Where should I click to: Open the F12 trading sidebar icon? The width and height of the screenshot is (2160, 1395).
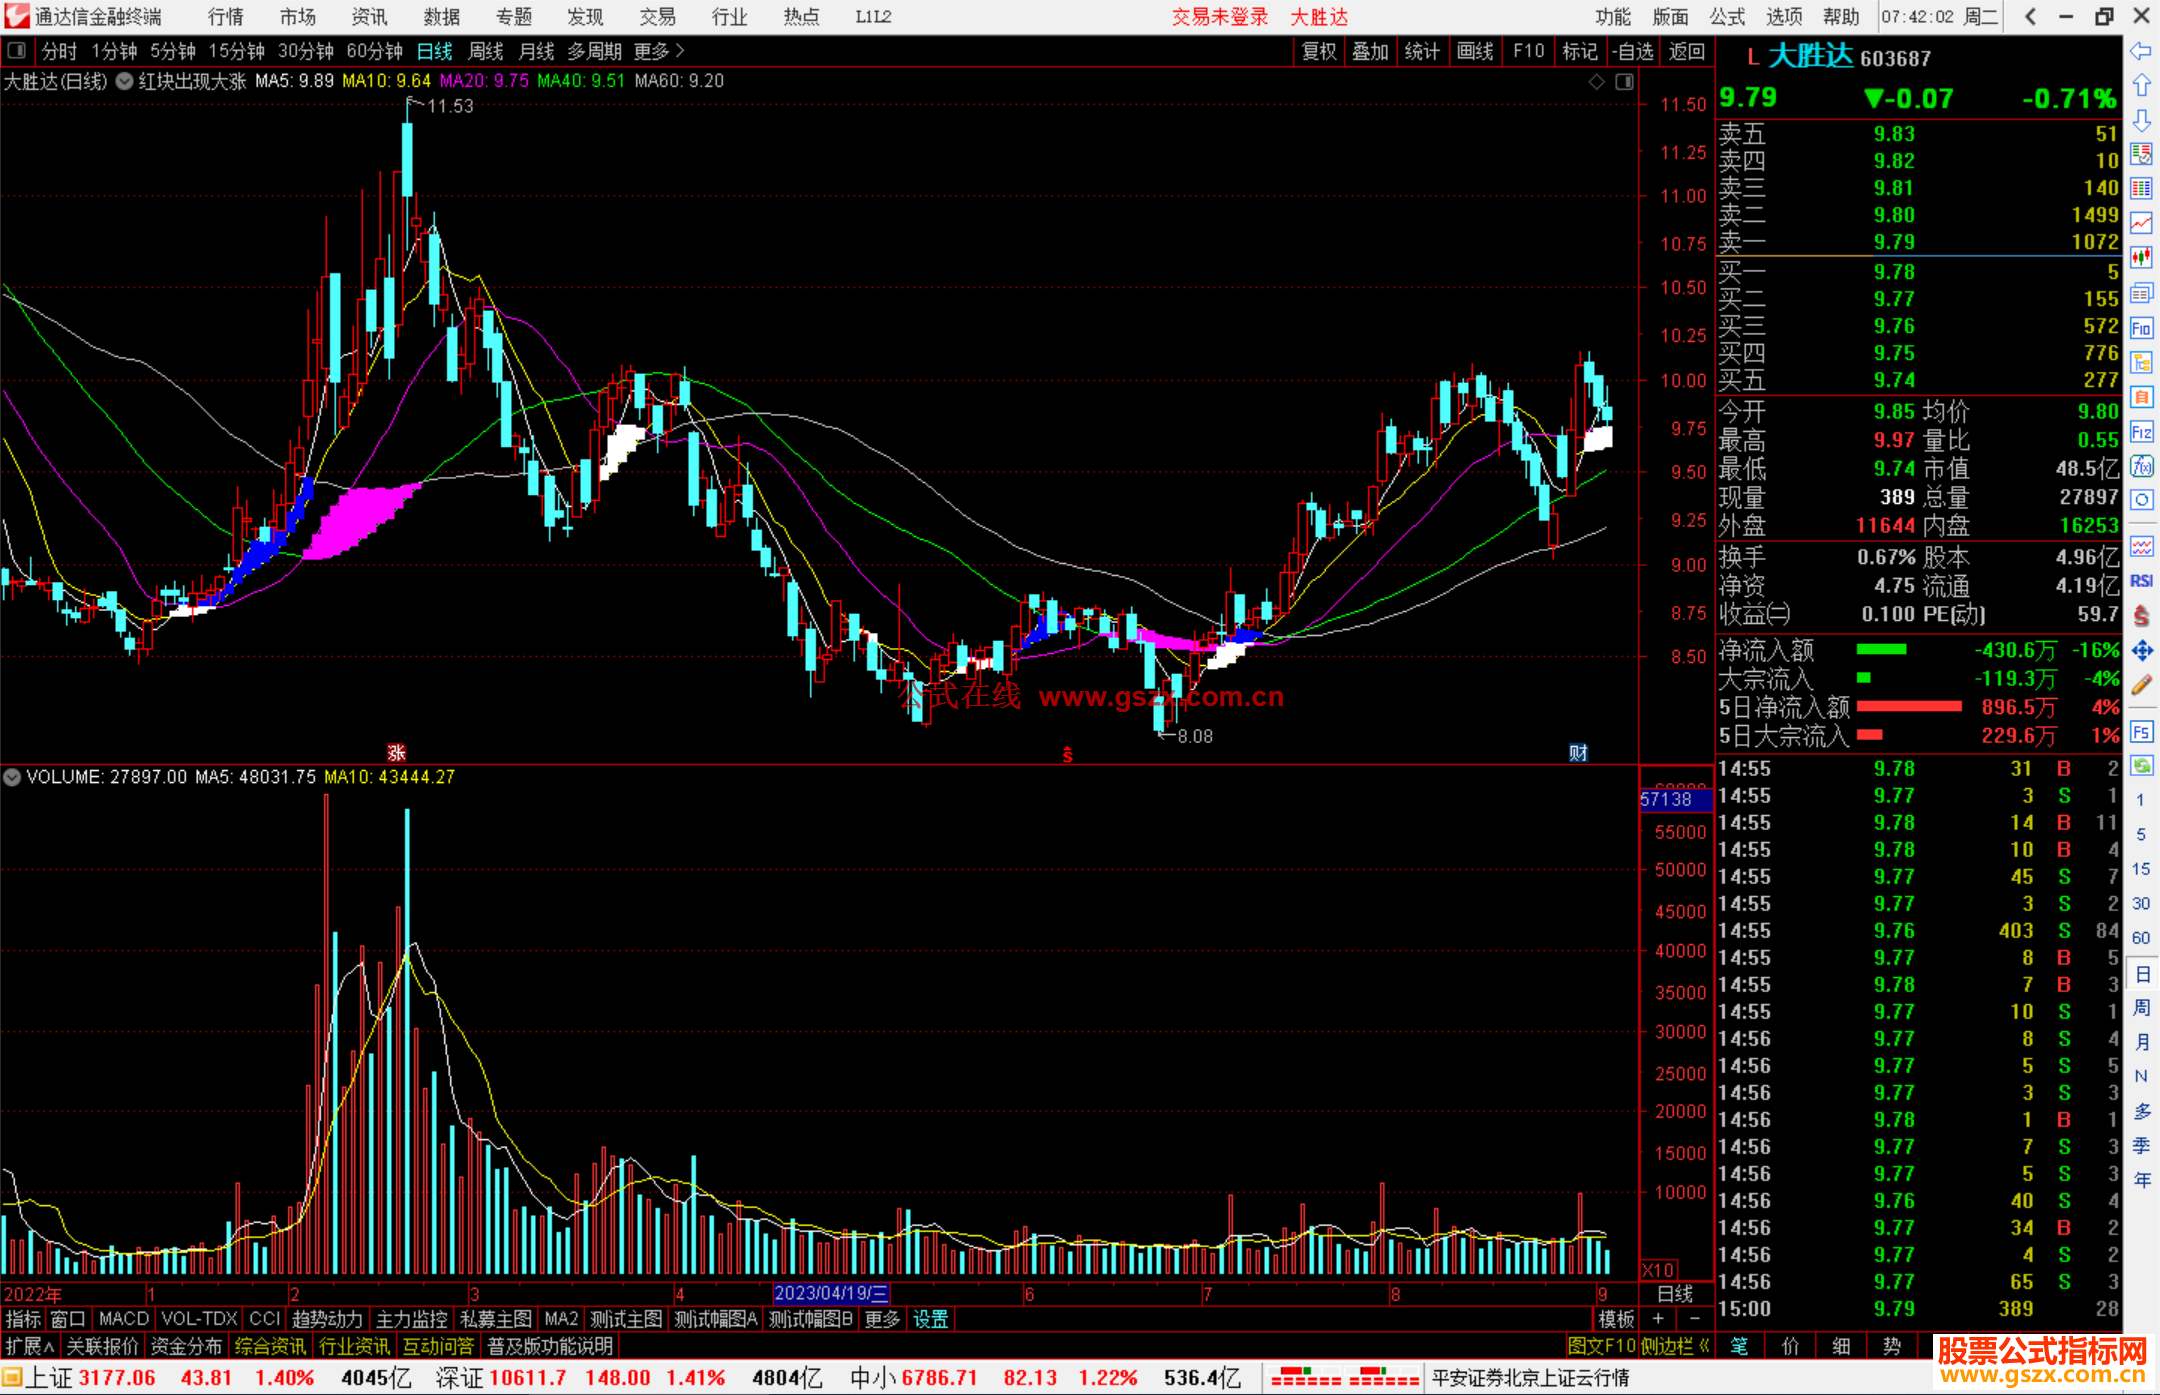click(x=2141, y=432)
